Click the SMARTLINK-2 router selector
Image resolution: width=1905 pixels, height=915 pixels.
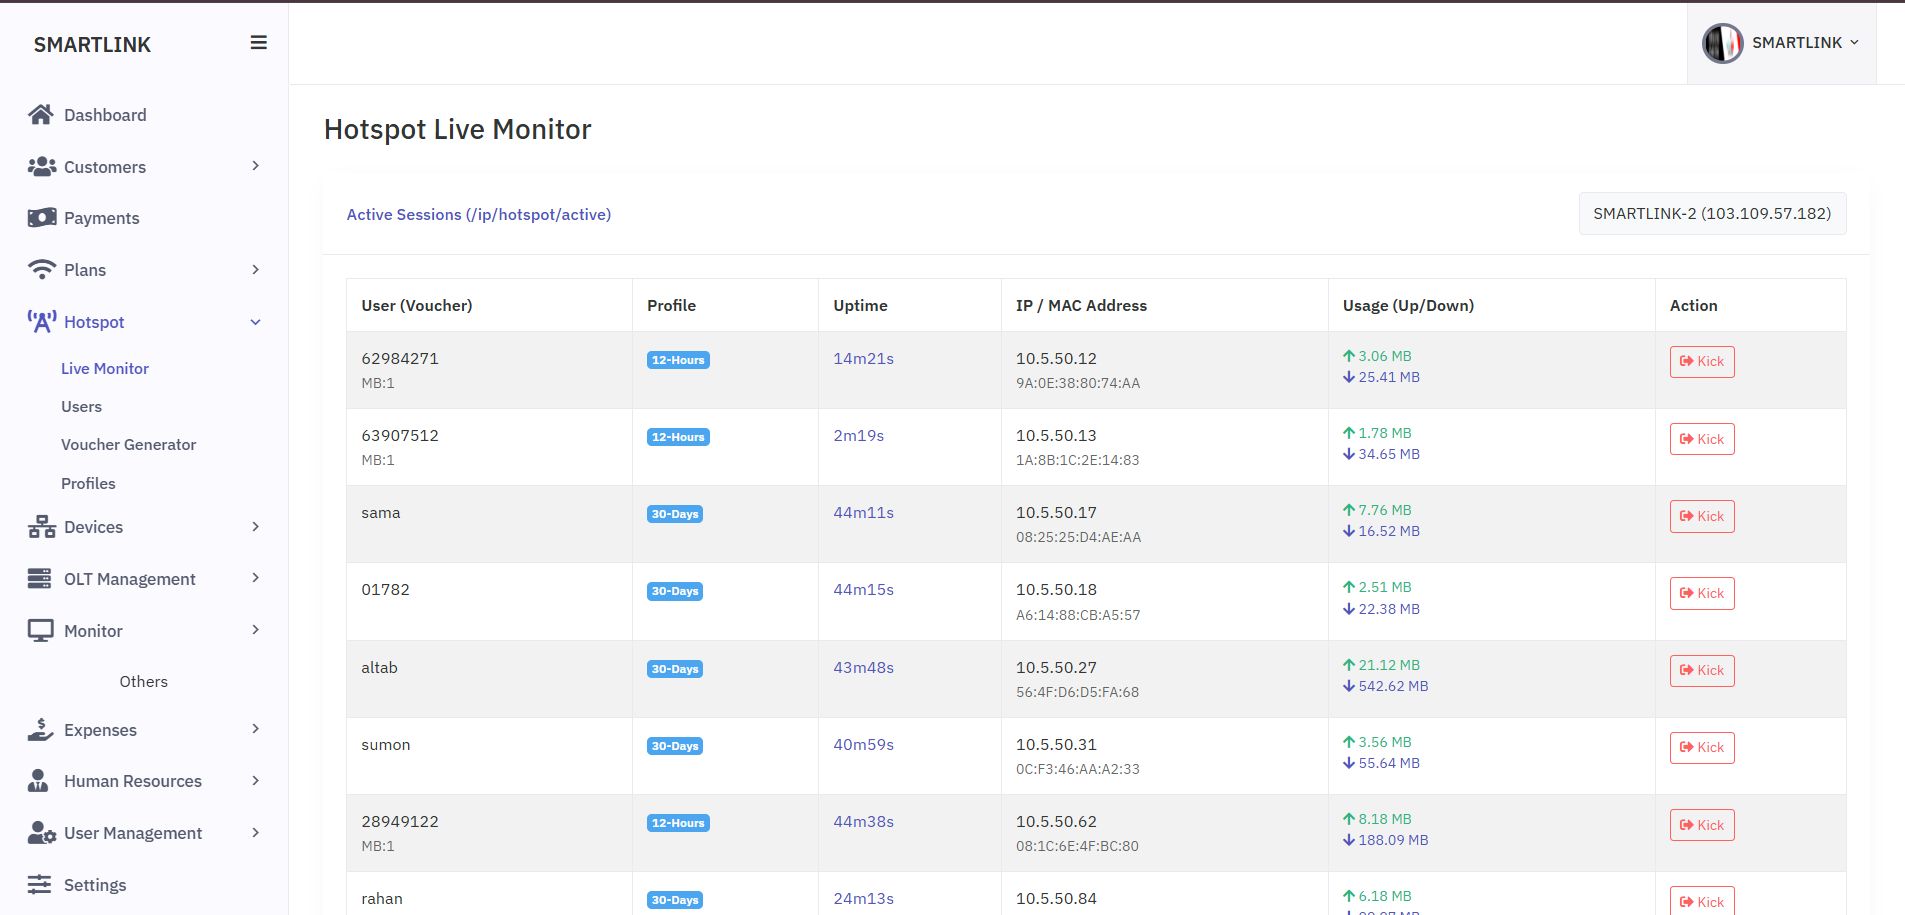point(1711,214)
